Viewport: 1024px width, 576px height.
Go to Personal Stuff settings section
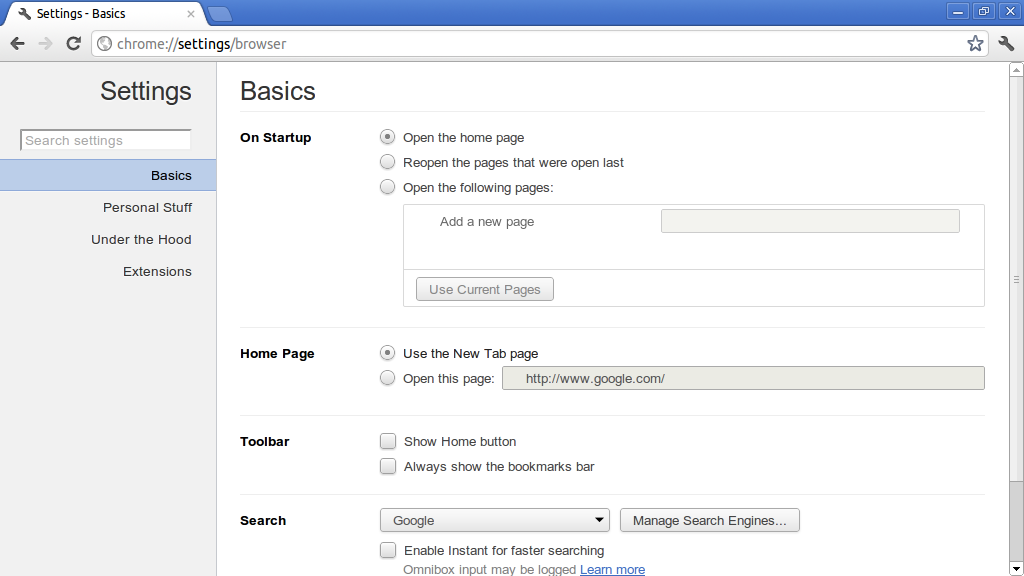(x=147, y=207)
